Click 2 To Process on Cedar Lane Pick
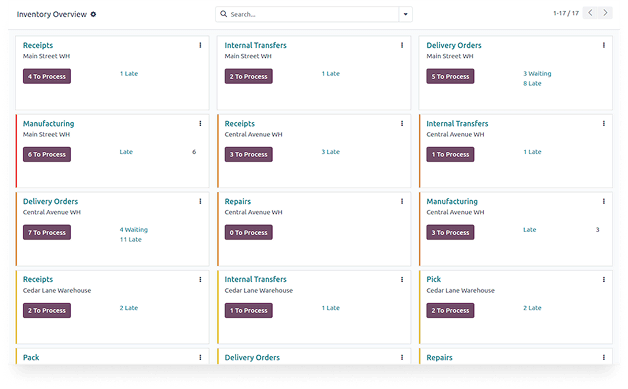This screenshot has width=628, height=389. pyautogui.click(x=450, y=310)
